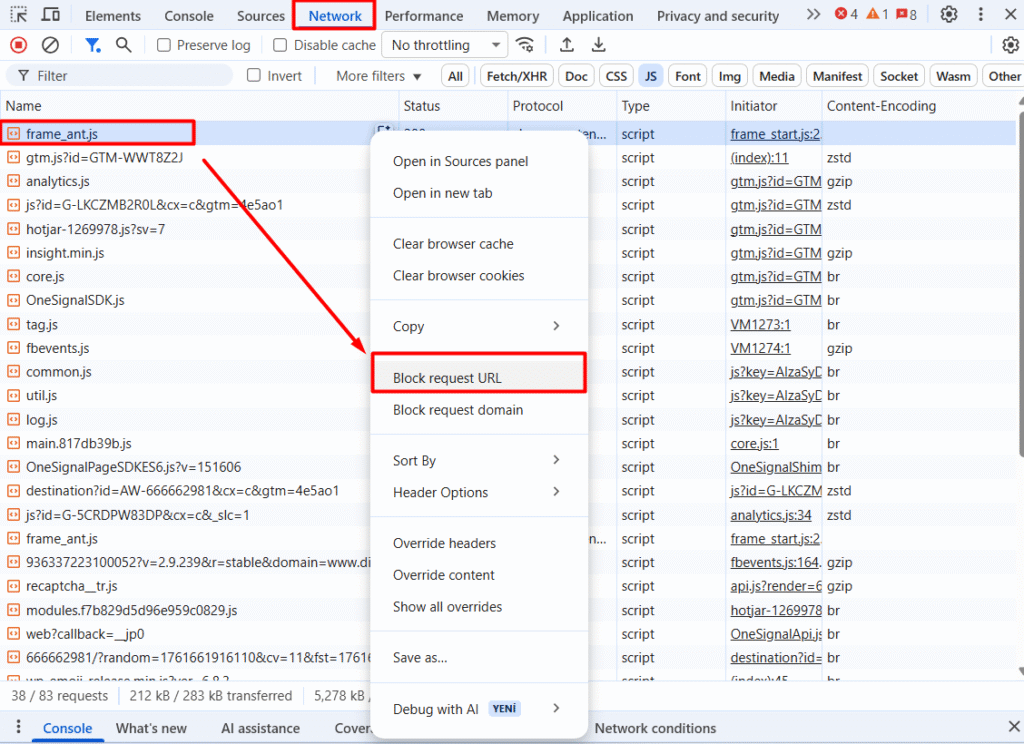Image resolution: width=1024 pixels, height=744 pixels.
Task: Select the Fetch/XHR filter button
Action: coord(516,76)
